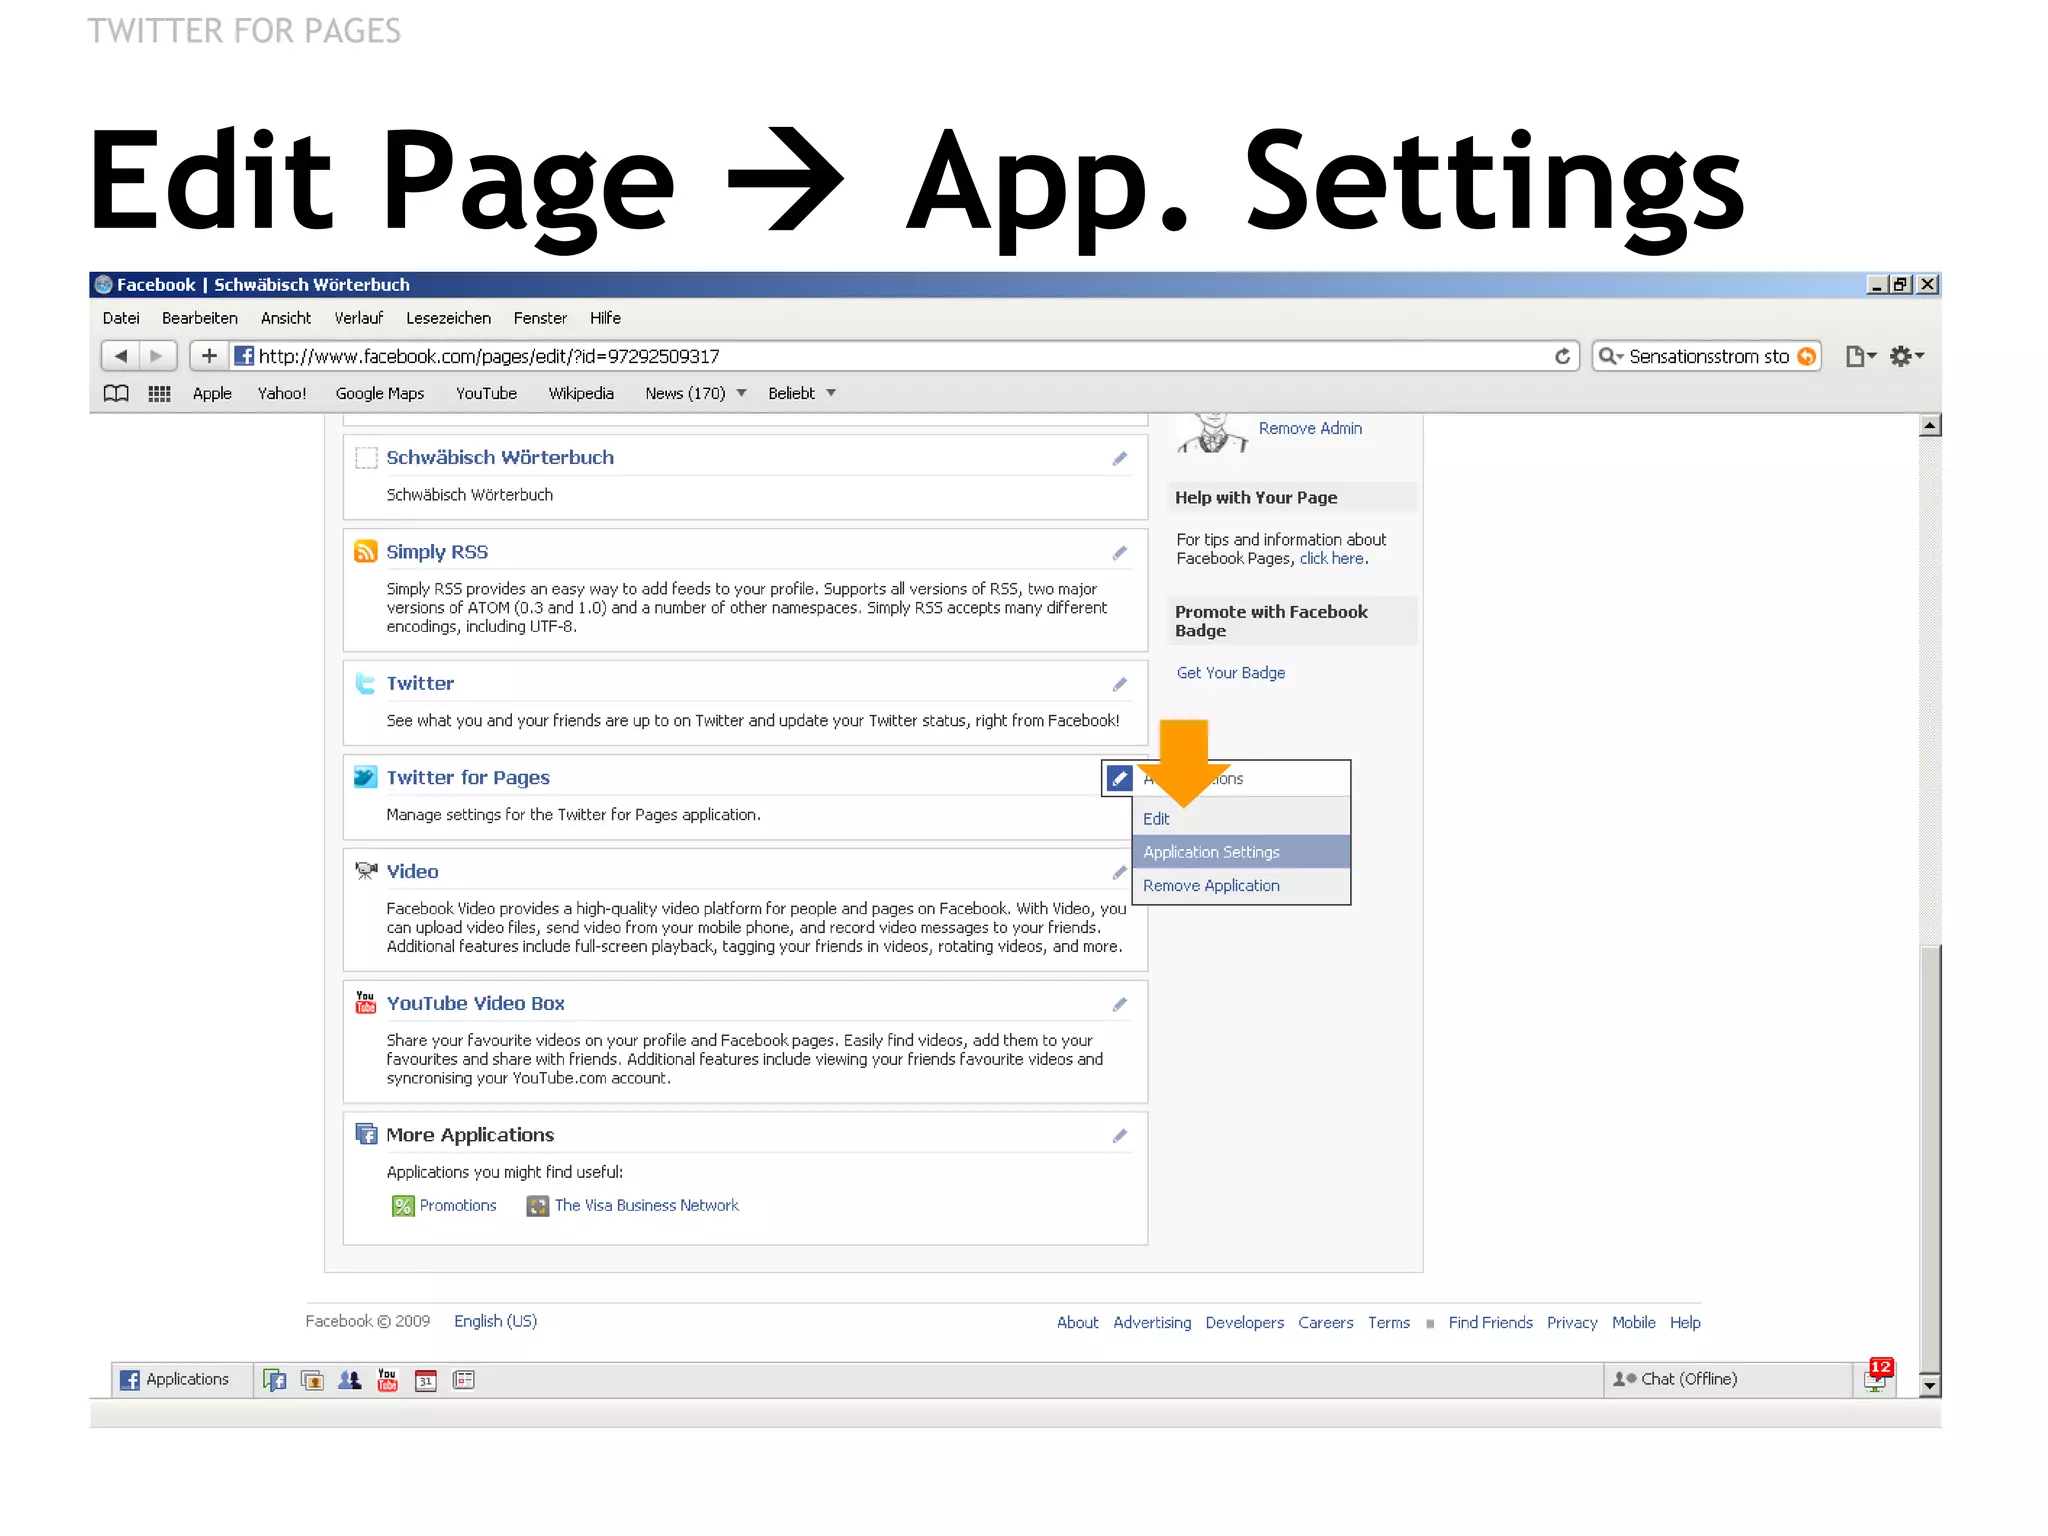
Task: Open the gear settings menu in toolbar
Action: [x=1906, y=356]
